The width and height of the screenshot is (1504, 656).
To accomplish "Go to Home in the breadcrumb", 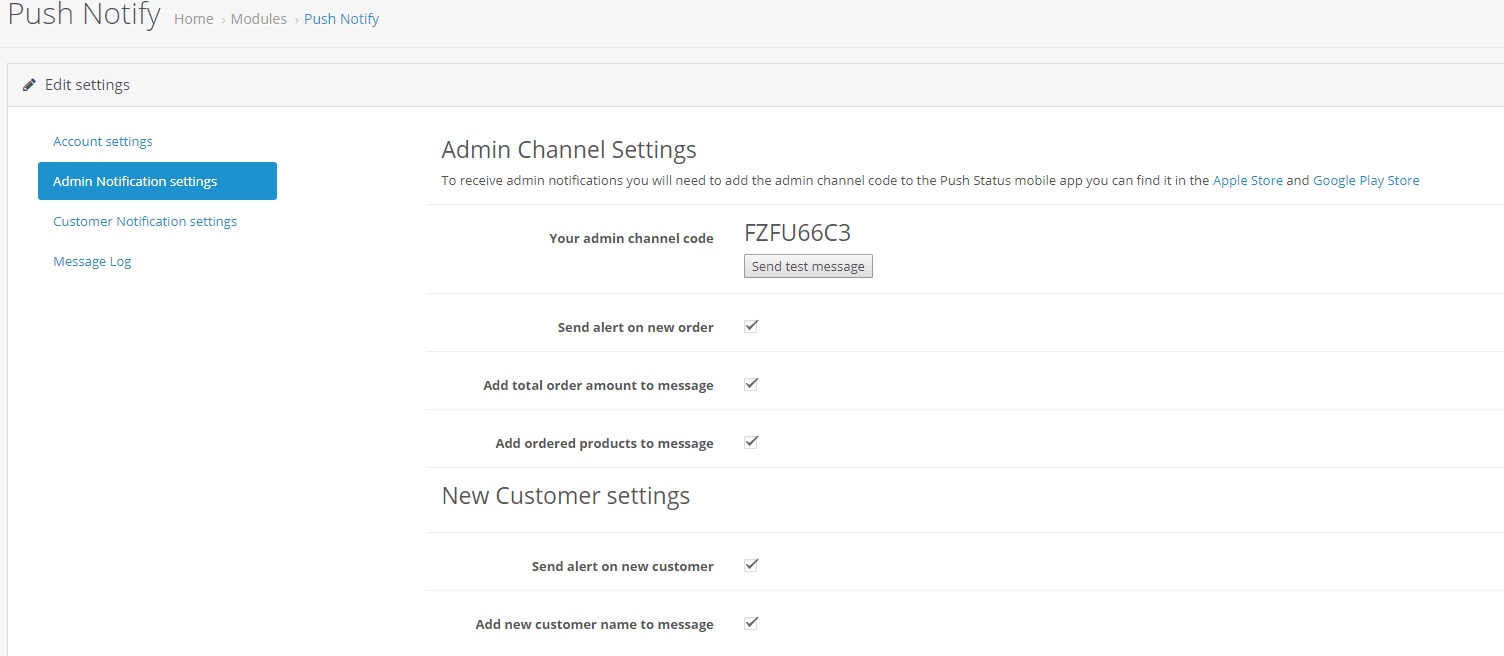I will [x=194, y=19].
